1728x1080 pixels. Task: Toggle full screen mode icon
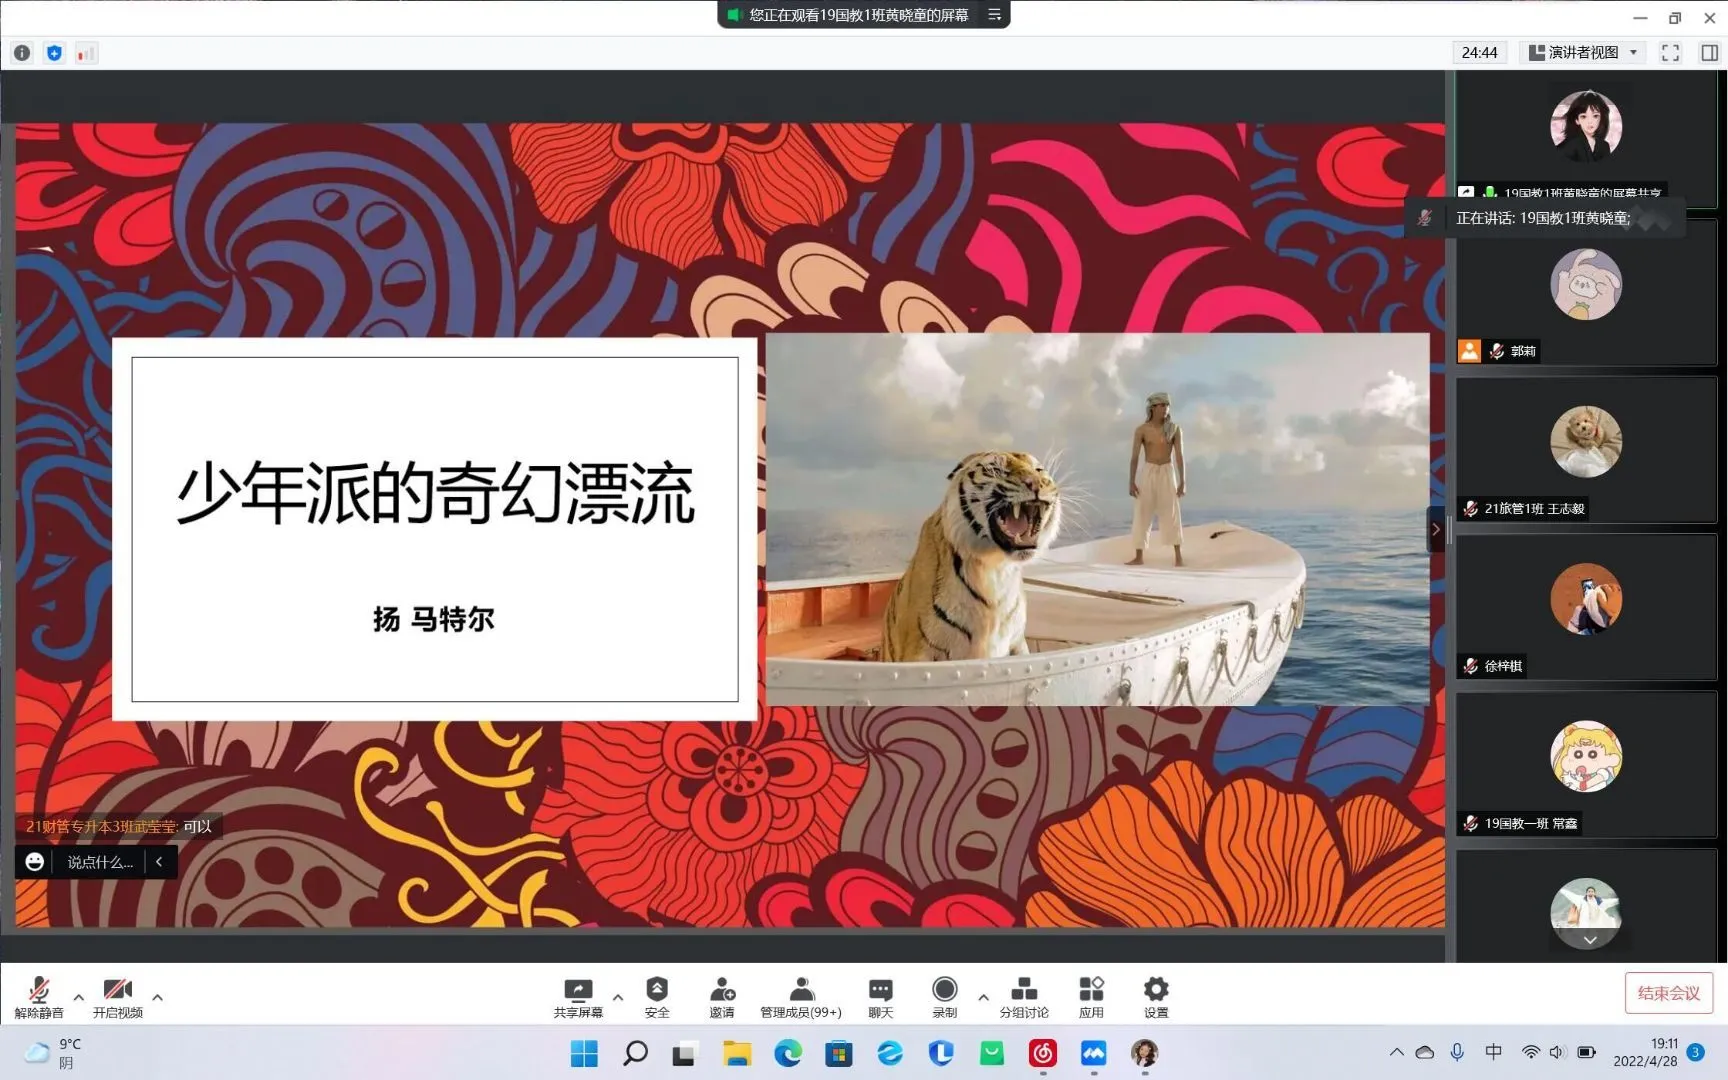(x=1670, y=53)
